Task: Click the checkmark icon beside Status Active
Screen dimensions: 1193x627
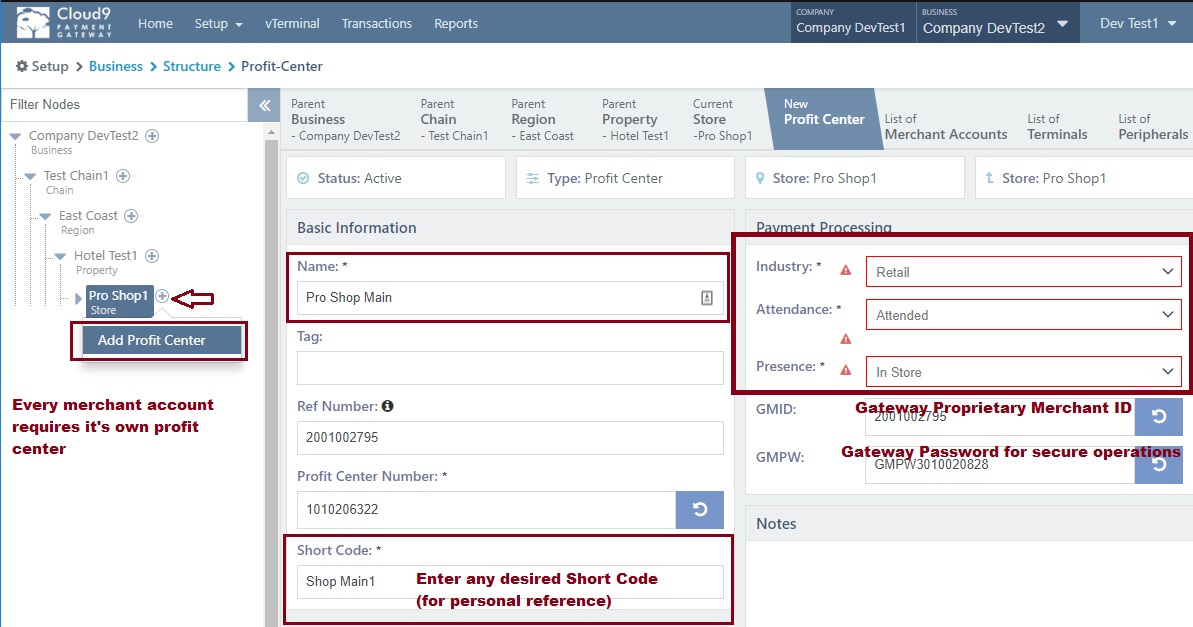Action: click(x=302, y=177)
